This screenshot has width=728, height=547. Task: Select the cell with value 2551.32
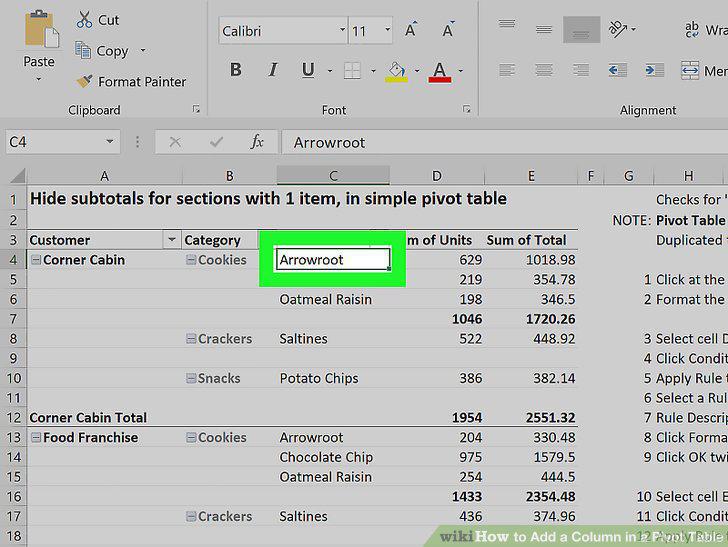pos(531,417)
